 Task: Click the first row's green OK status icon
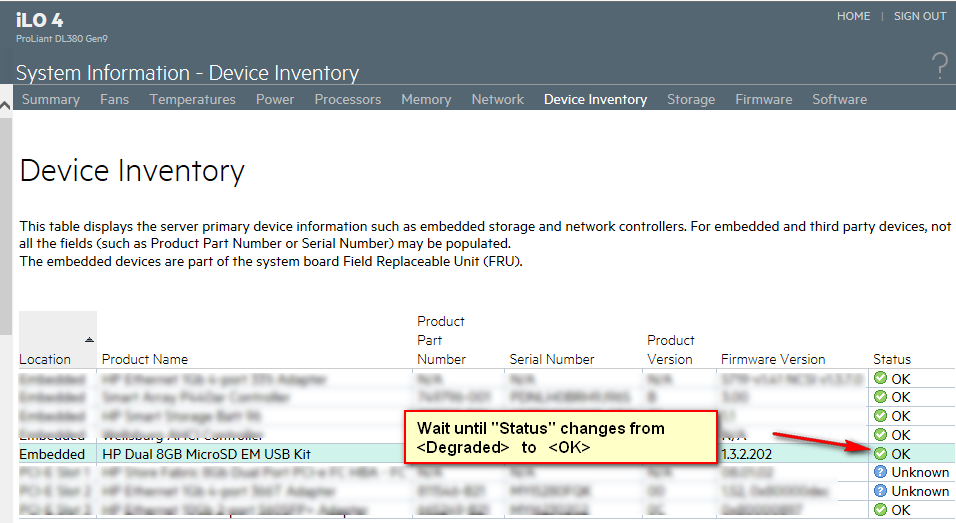click(880, 378)
